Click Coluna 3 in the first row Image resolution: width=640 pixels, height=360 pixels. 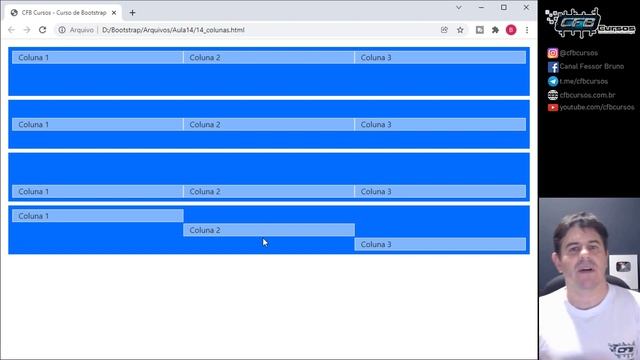point(440,58)
